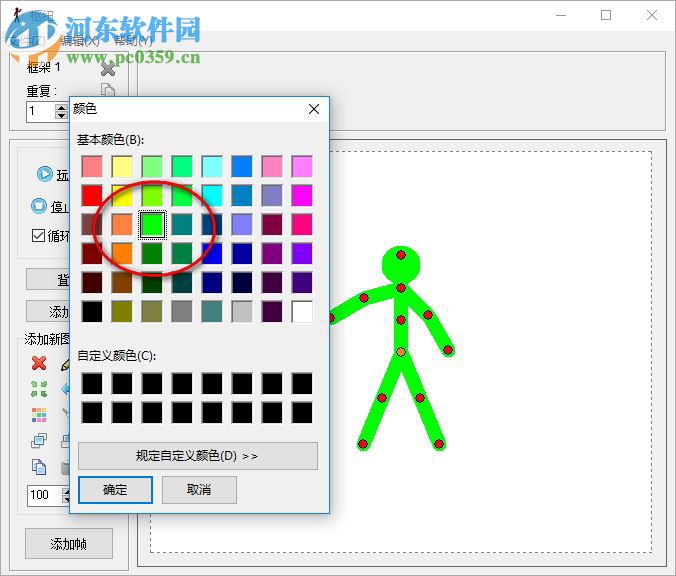The width and height of the screenshot is (676, 576).
Task: Click the 添加帧 add frame button
Action: [69, 544]
